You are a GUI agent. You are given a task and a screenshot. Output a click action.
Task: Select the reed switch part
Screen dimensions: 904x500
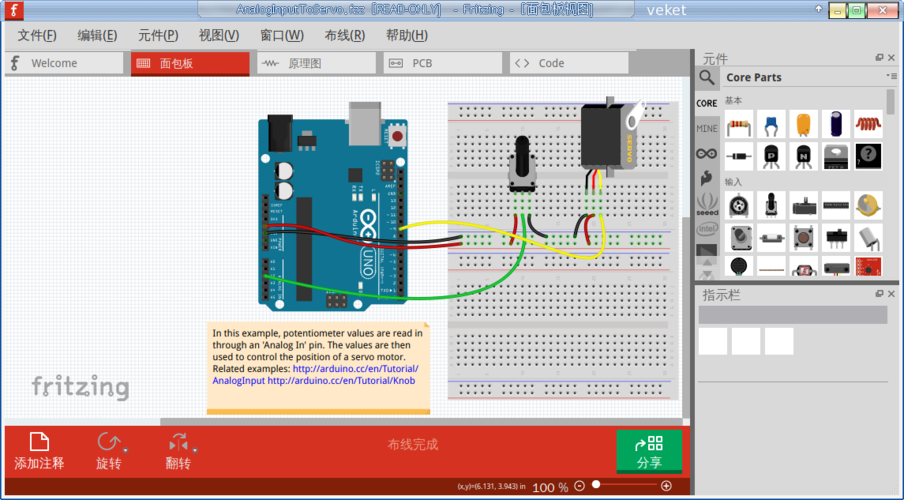(771, 238)
